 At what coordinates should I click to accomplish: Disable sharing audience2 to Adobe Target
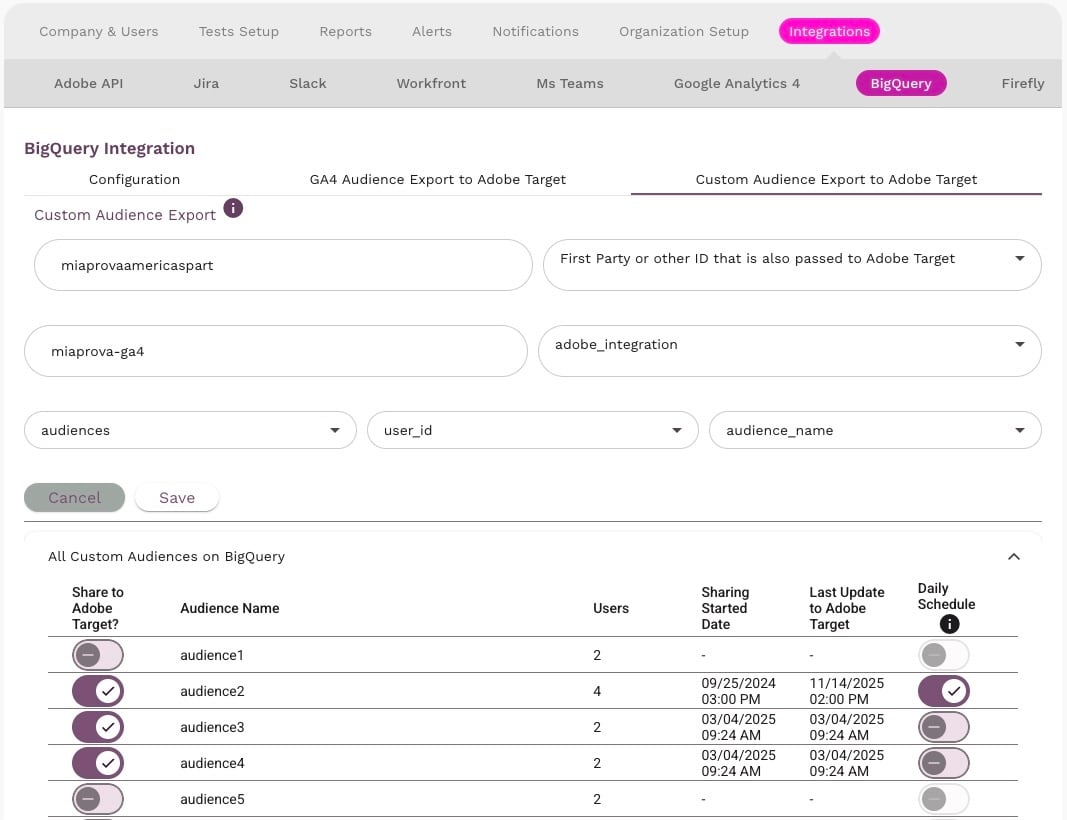tap(97, 692)
